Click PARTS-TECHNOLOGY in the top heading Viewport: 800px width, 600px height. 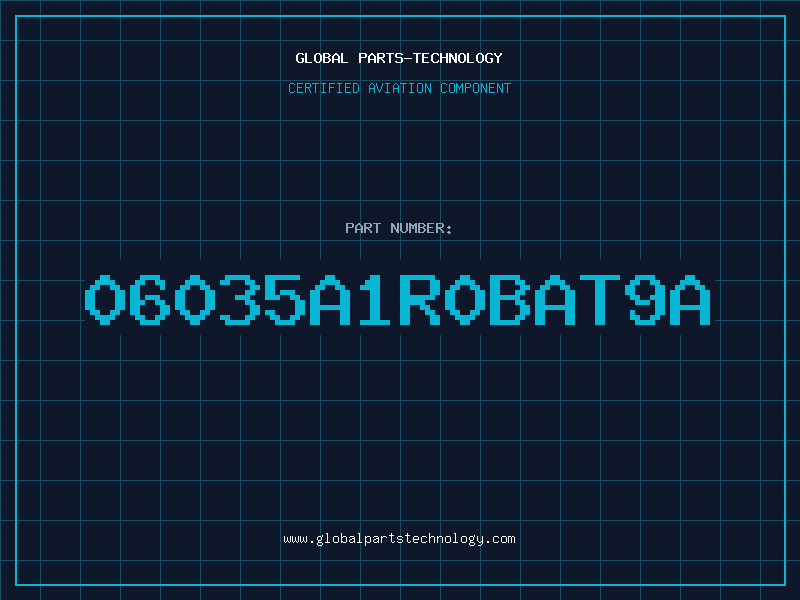pyautogui.click(x=431, y=58)
